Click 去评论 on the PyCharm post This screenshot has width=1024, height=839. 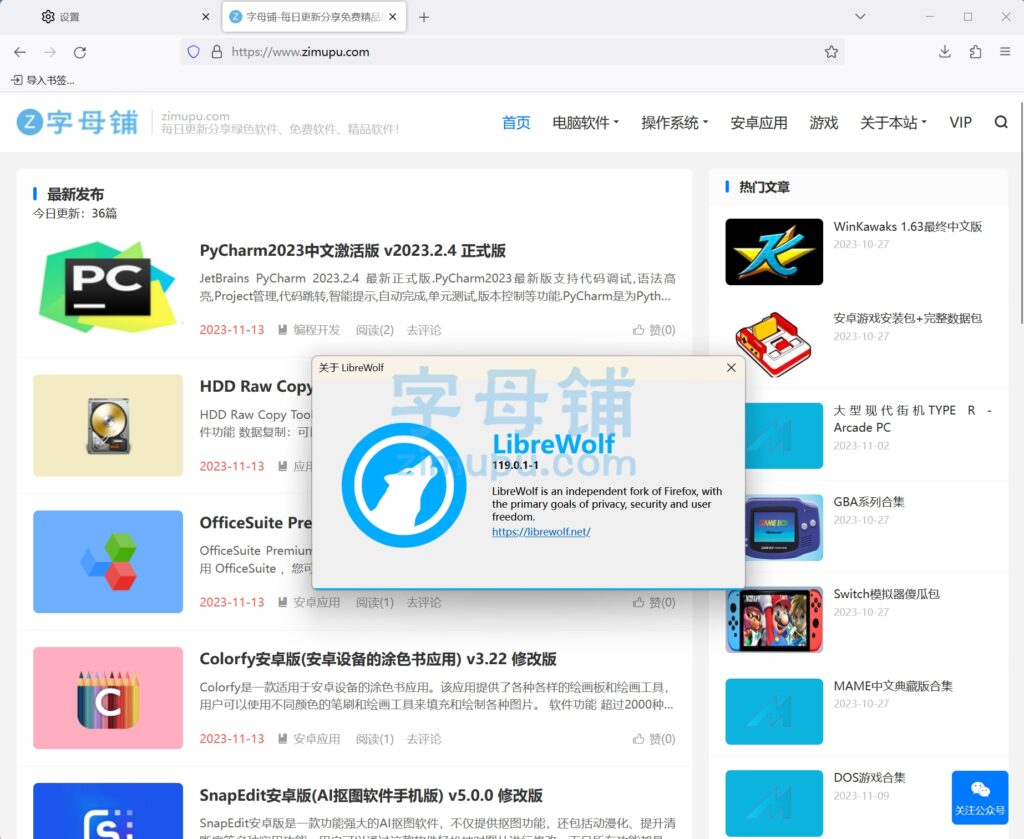pos(424,330)
